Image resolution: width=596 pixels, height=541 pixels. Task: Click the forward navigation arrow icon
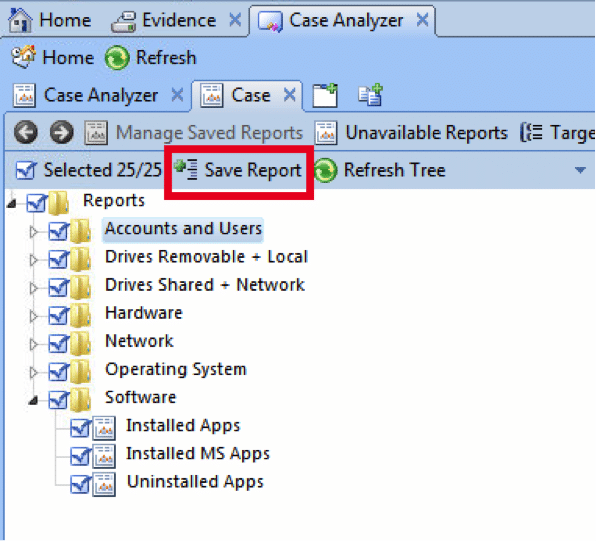coord(62,132)
